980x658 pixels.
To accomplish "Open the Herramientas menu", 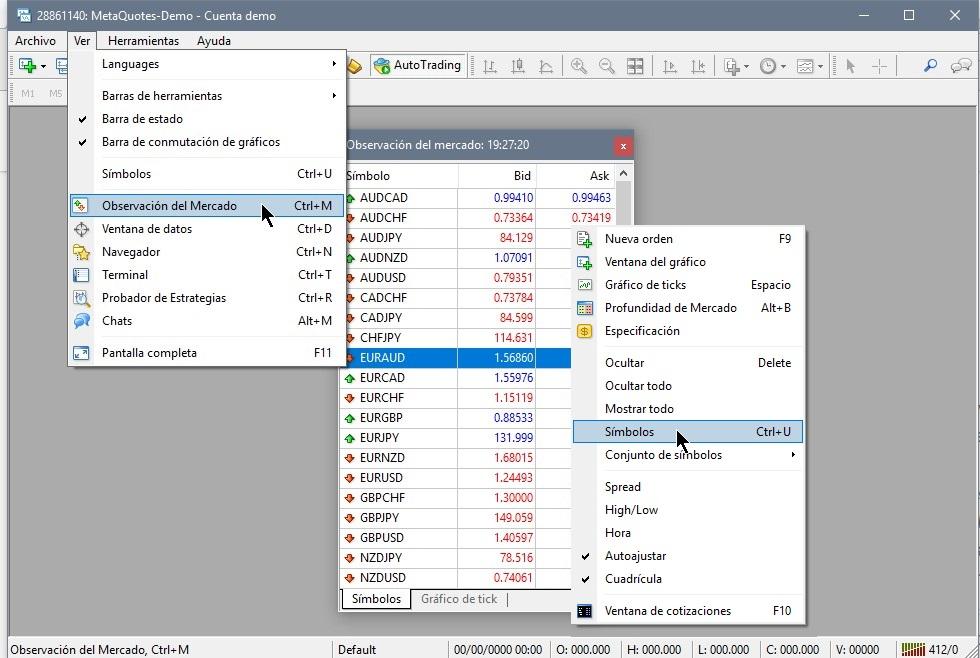I will point(143,41).
